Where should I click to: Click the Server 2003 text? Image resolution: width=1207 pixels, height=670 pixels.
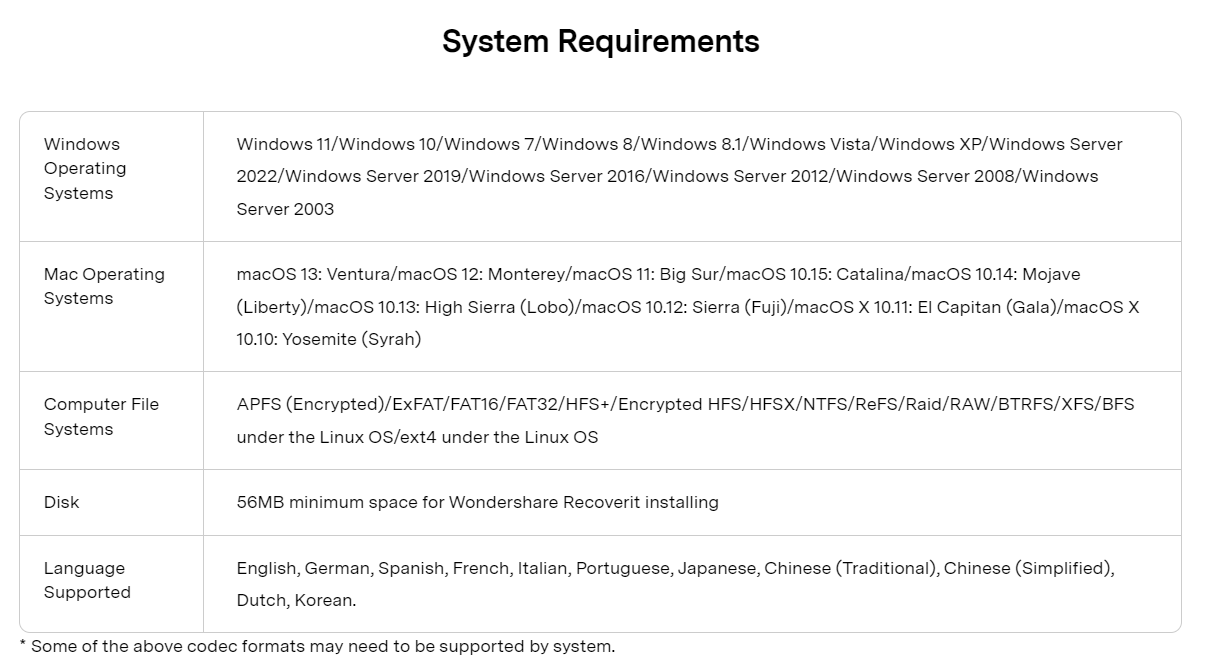pos(285,209)
